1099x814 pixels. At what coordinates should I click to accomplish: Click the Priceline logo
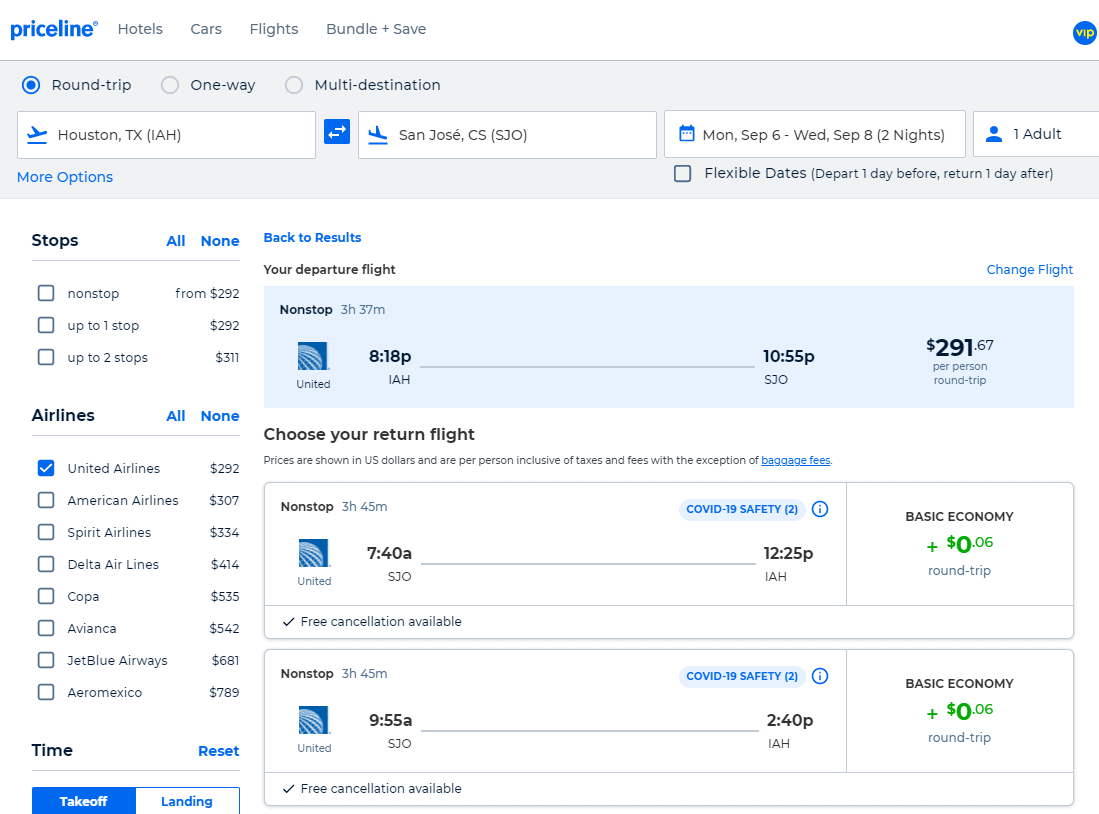[54, 29]
